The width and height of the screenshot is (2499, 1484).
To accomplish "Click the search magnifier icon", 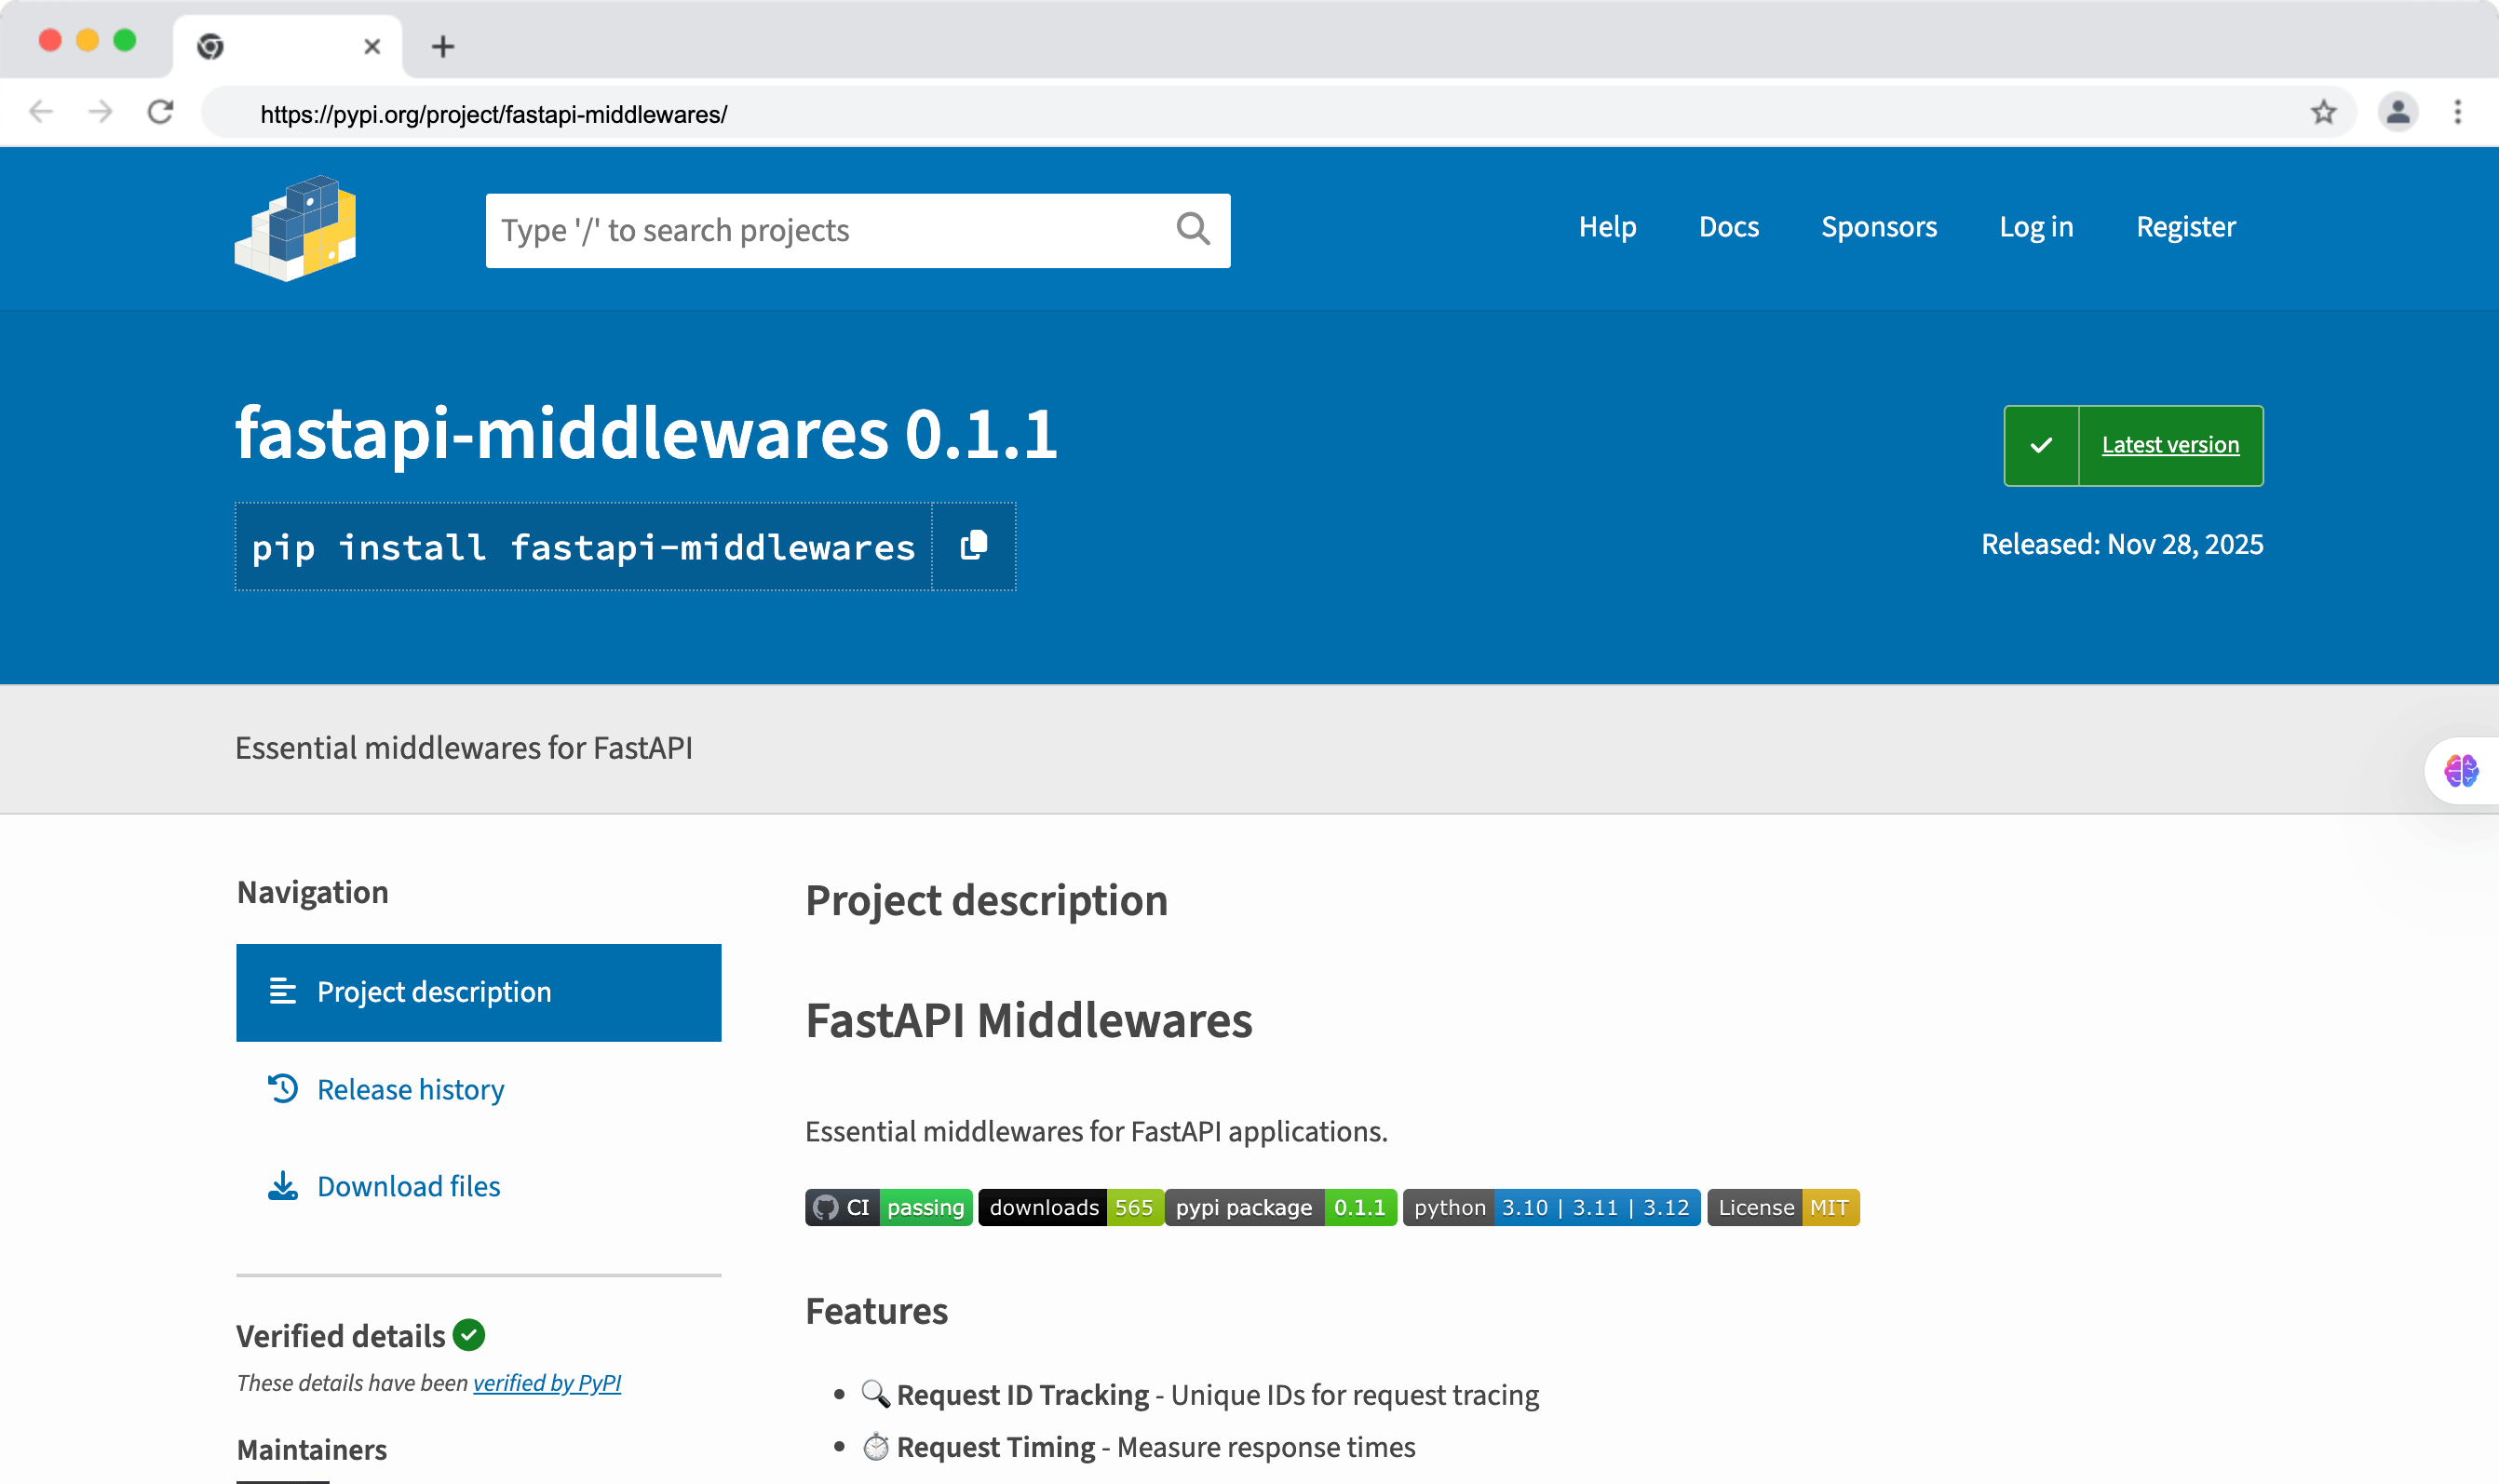I will (x=1191, y=230).
